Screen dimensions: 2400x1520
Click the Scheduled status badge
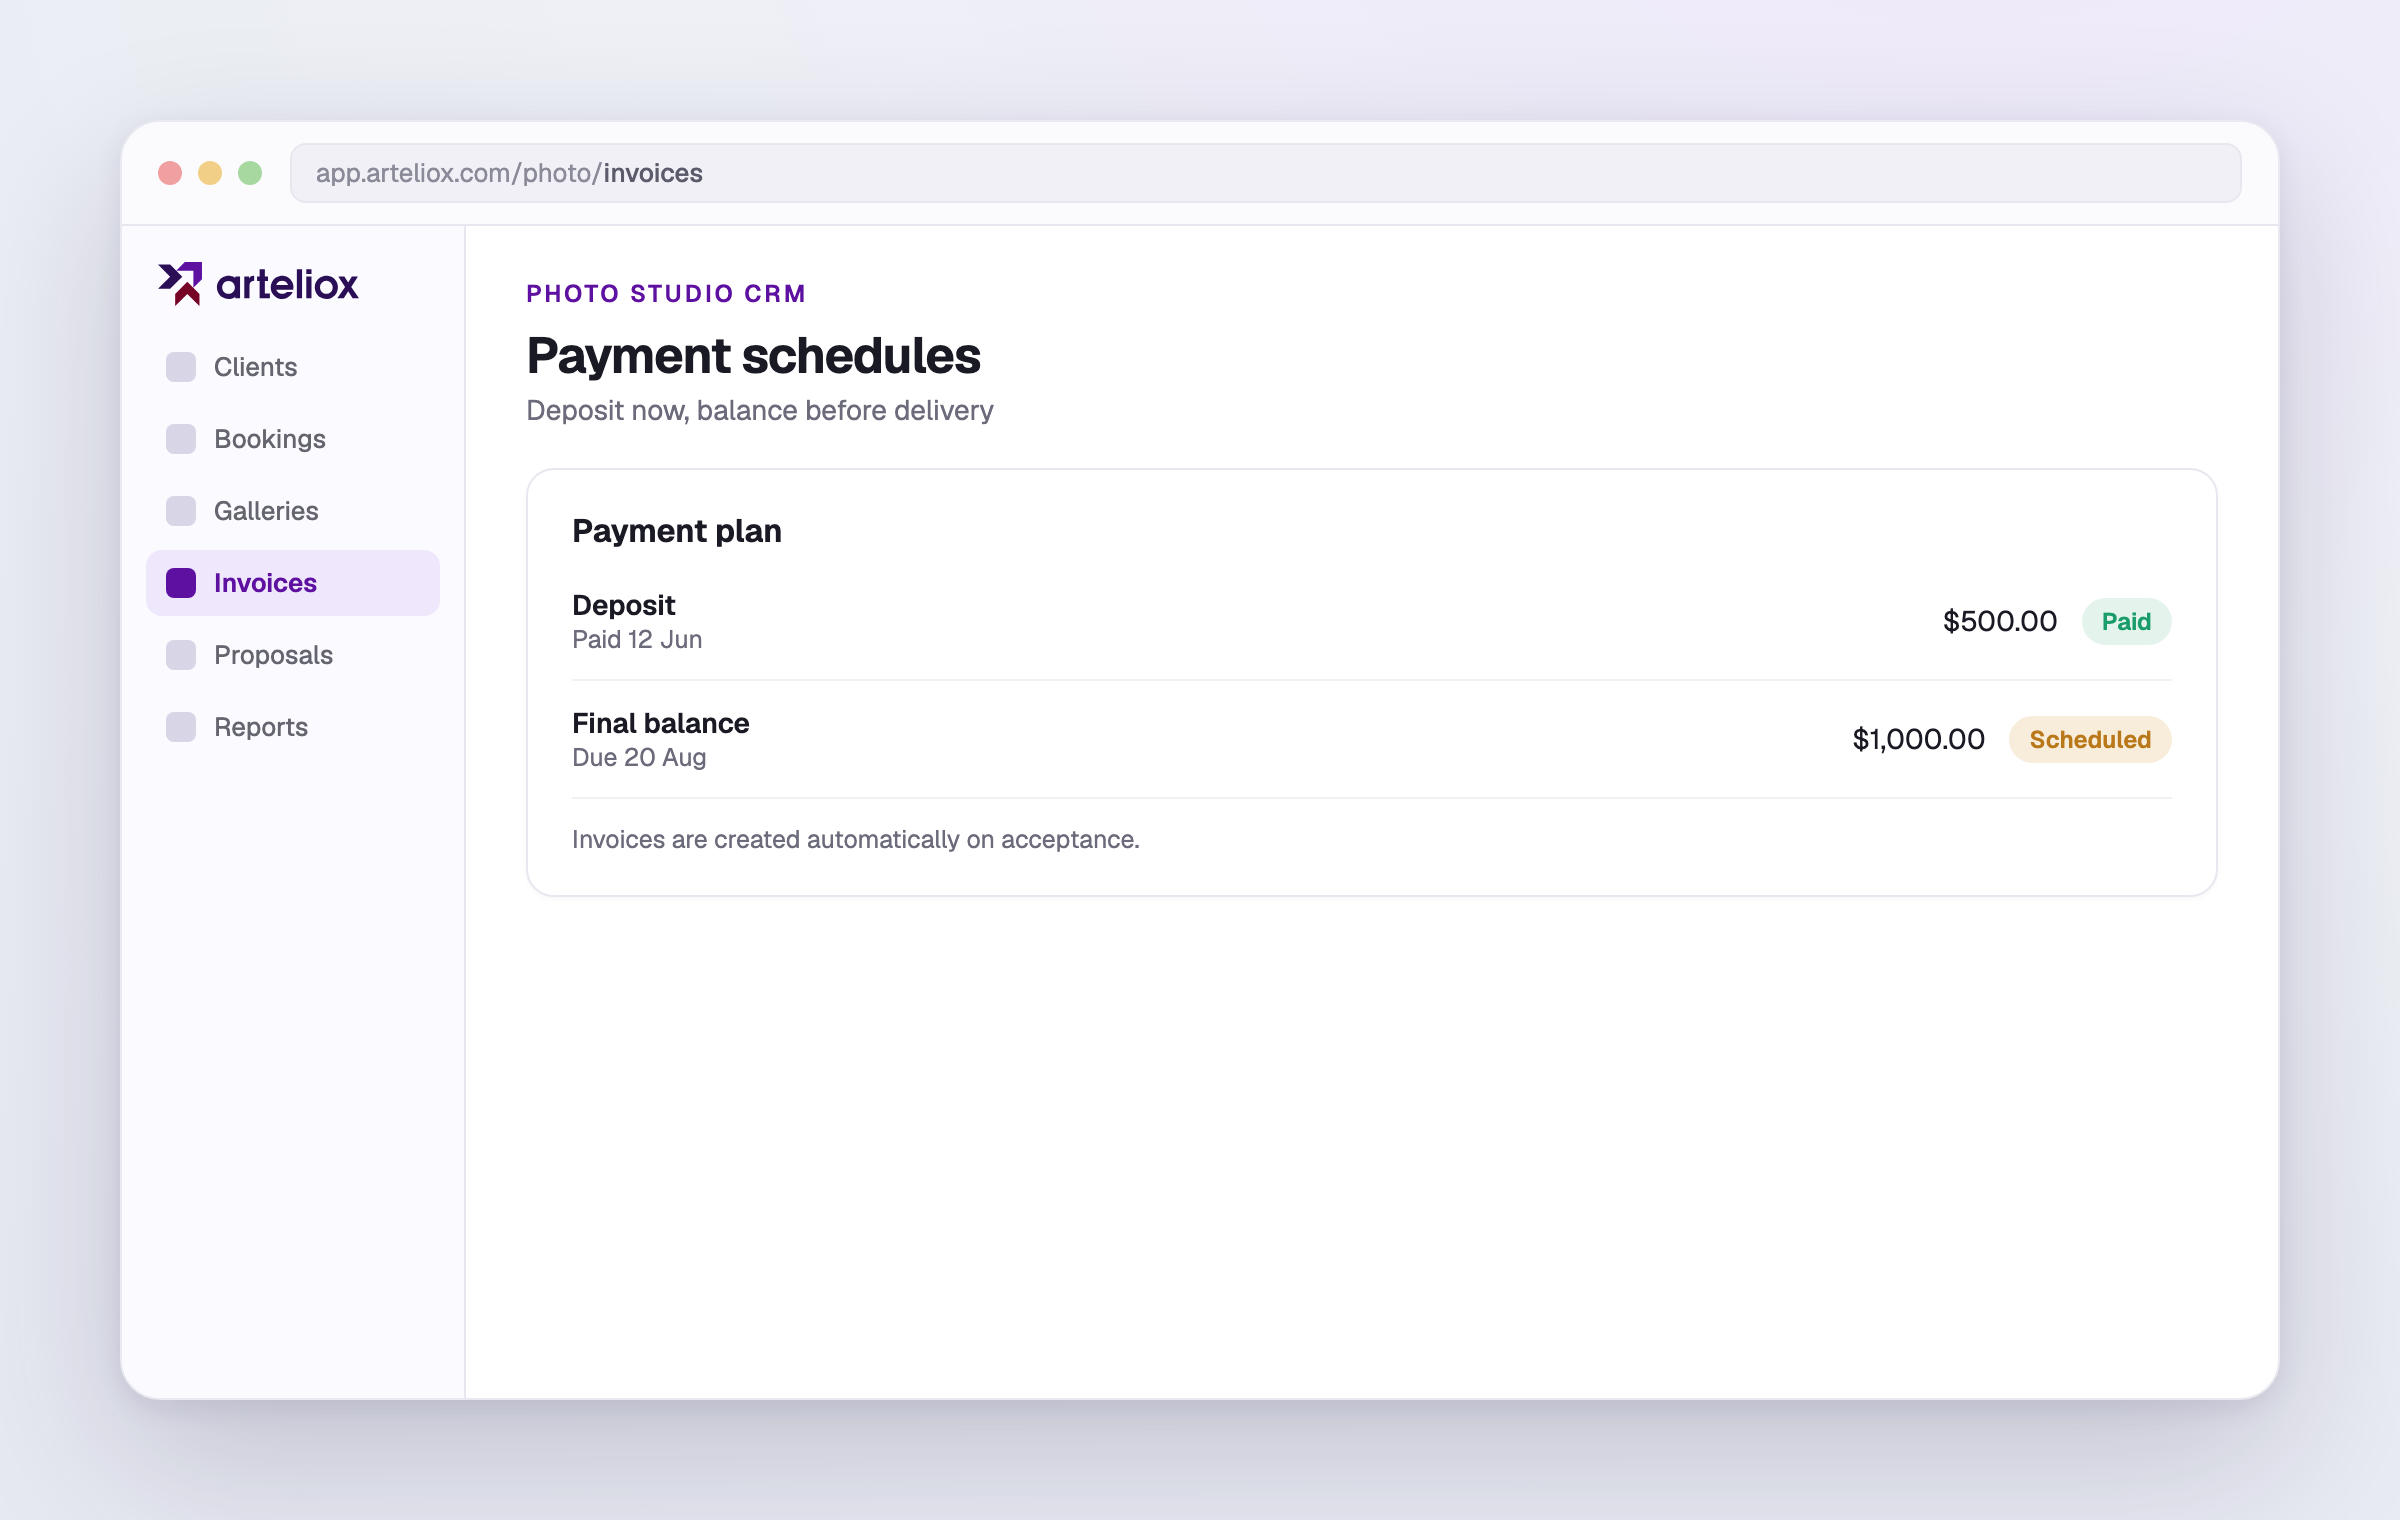pos(2090,739)
